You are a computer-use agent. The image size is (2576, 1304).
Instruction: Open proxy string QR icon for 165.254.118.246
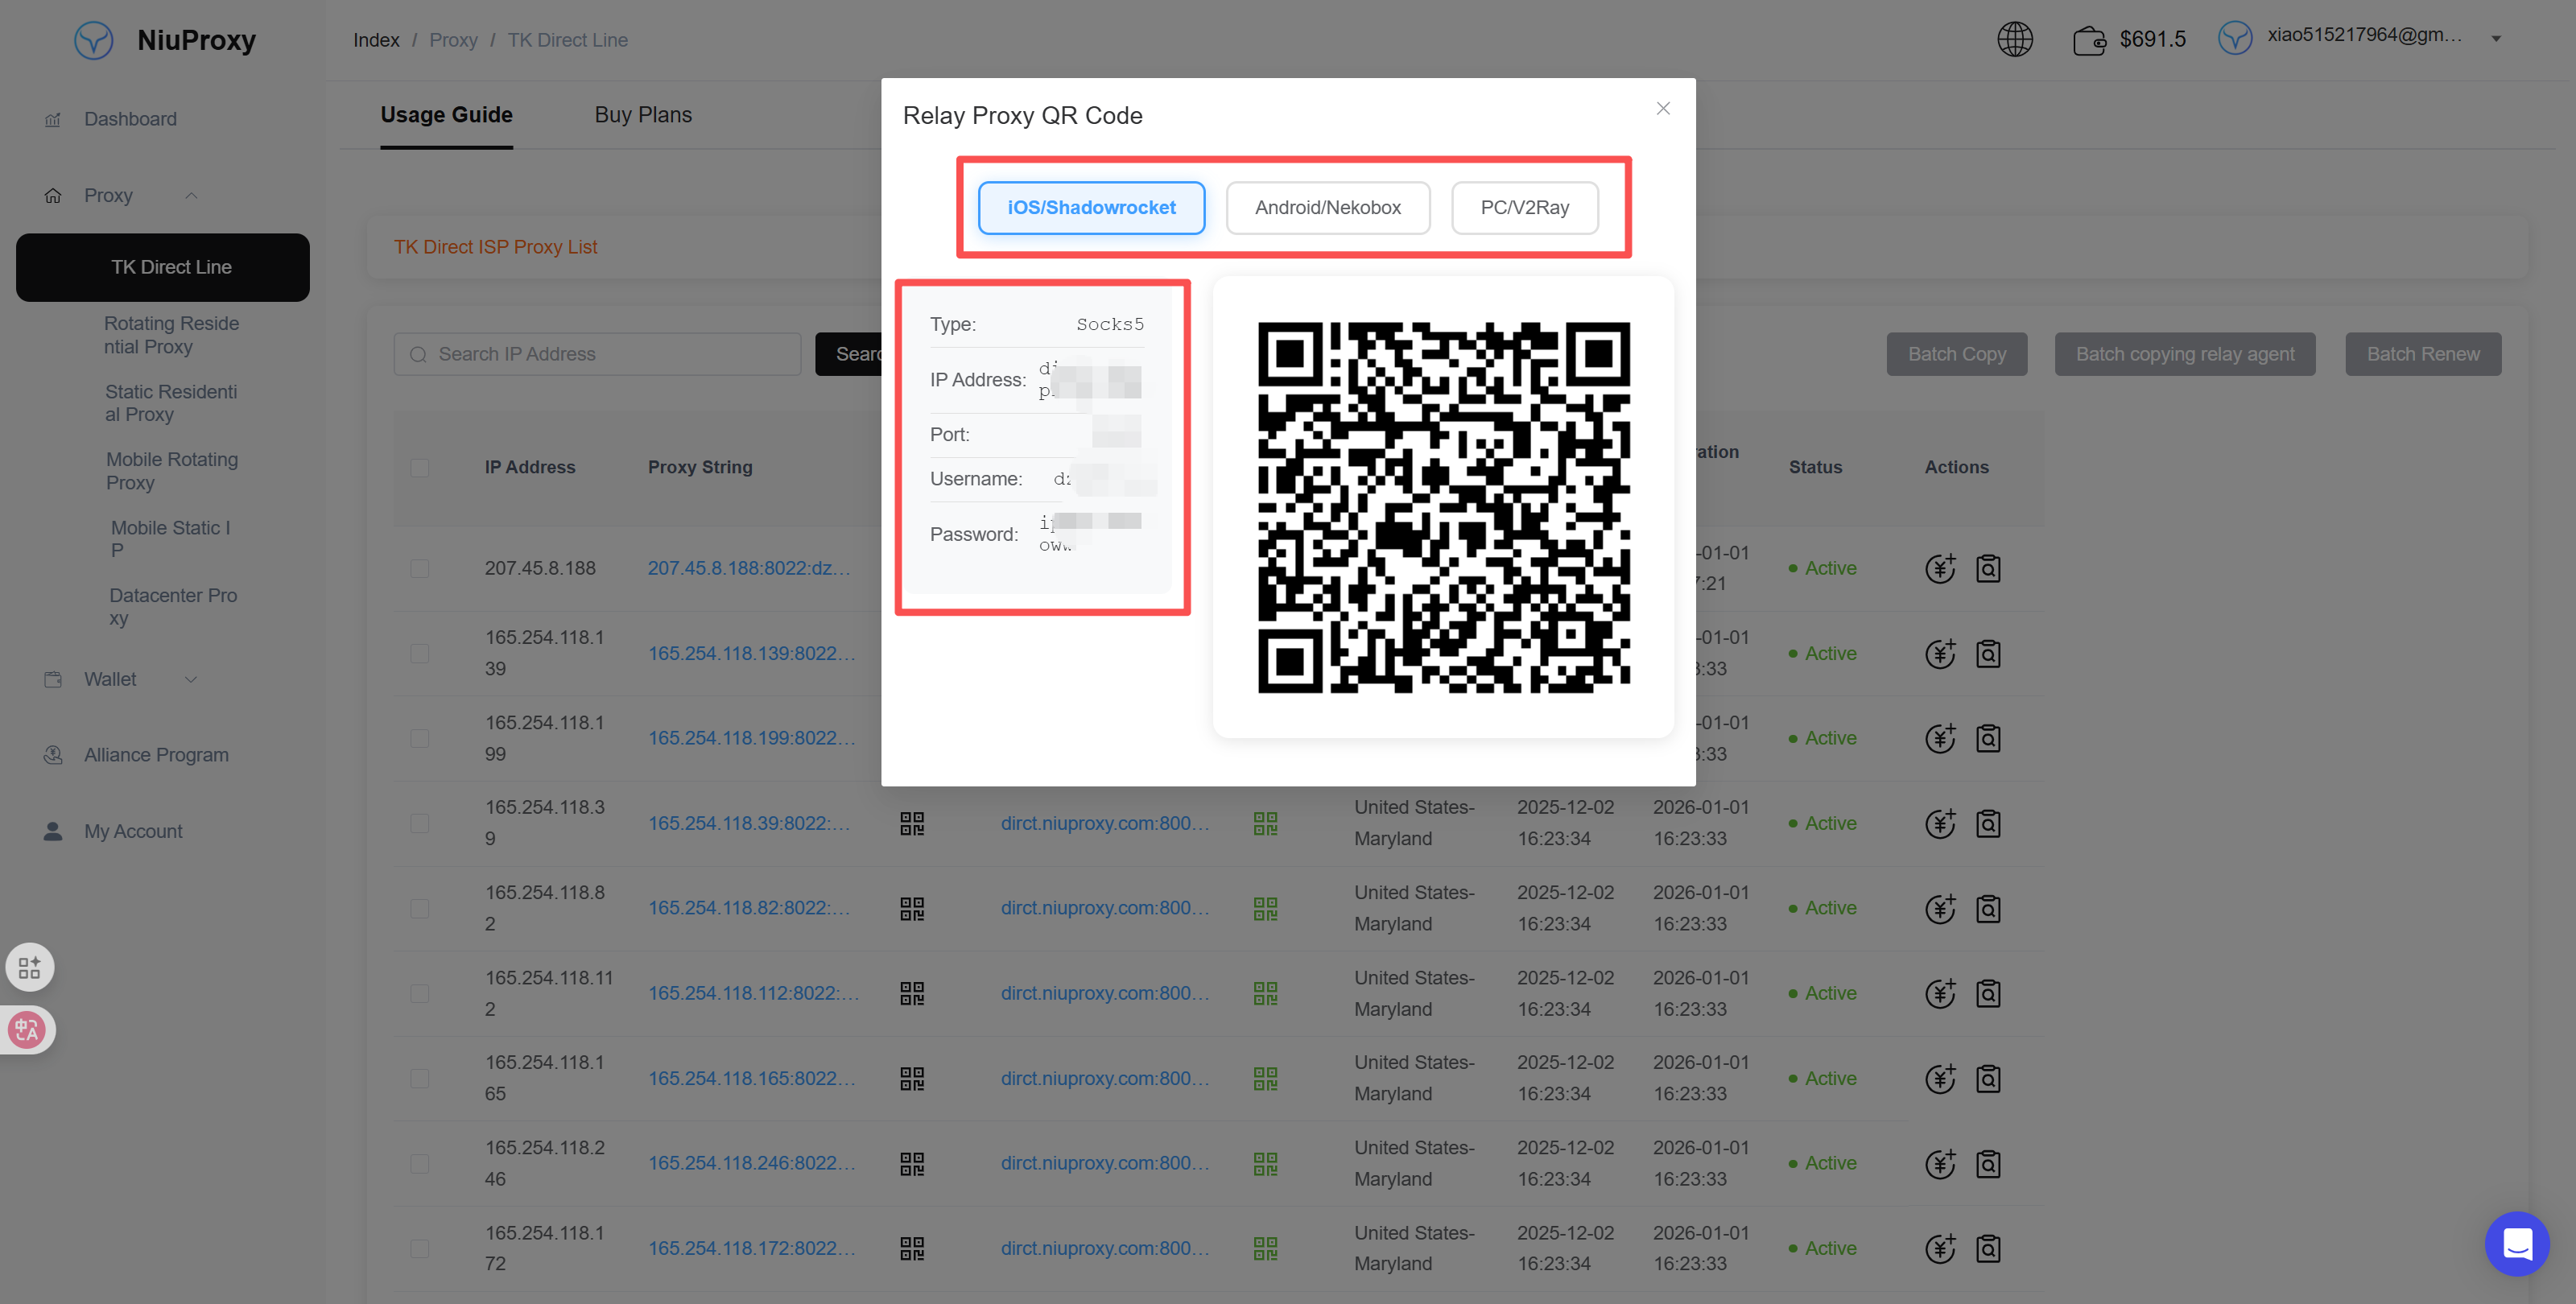coord(912,1163)
